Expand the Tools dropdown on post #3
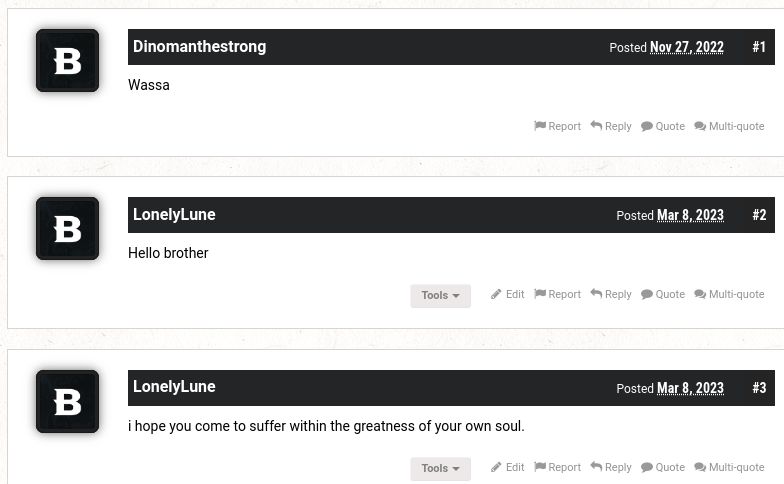This screenshot has width=784, height=484. coord(440,469)
